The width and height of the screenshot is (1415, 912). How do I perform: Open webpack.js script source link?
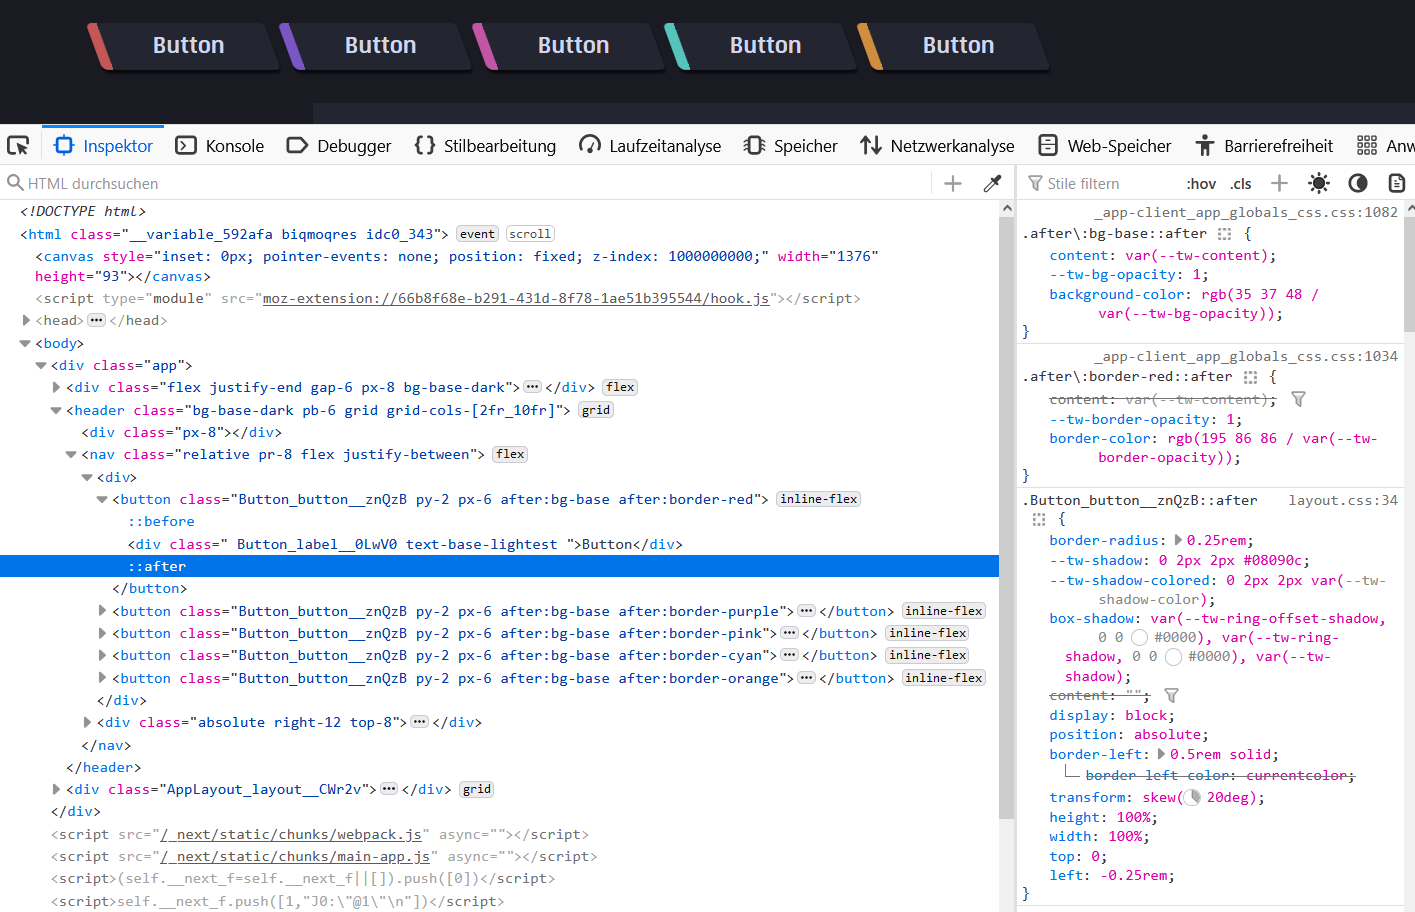[291, 834]
